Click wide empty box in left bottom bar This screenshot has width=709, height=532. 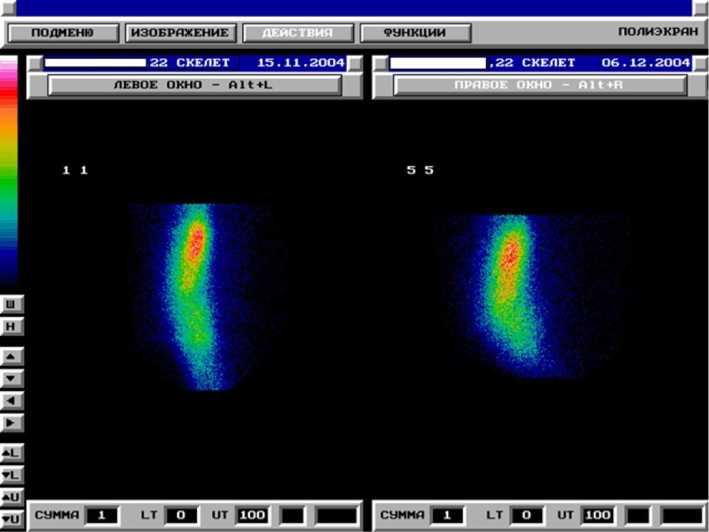336,515
